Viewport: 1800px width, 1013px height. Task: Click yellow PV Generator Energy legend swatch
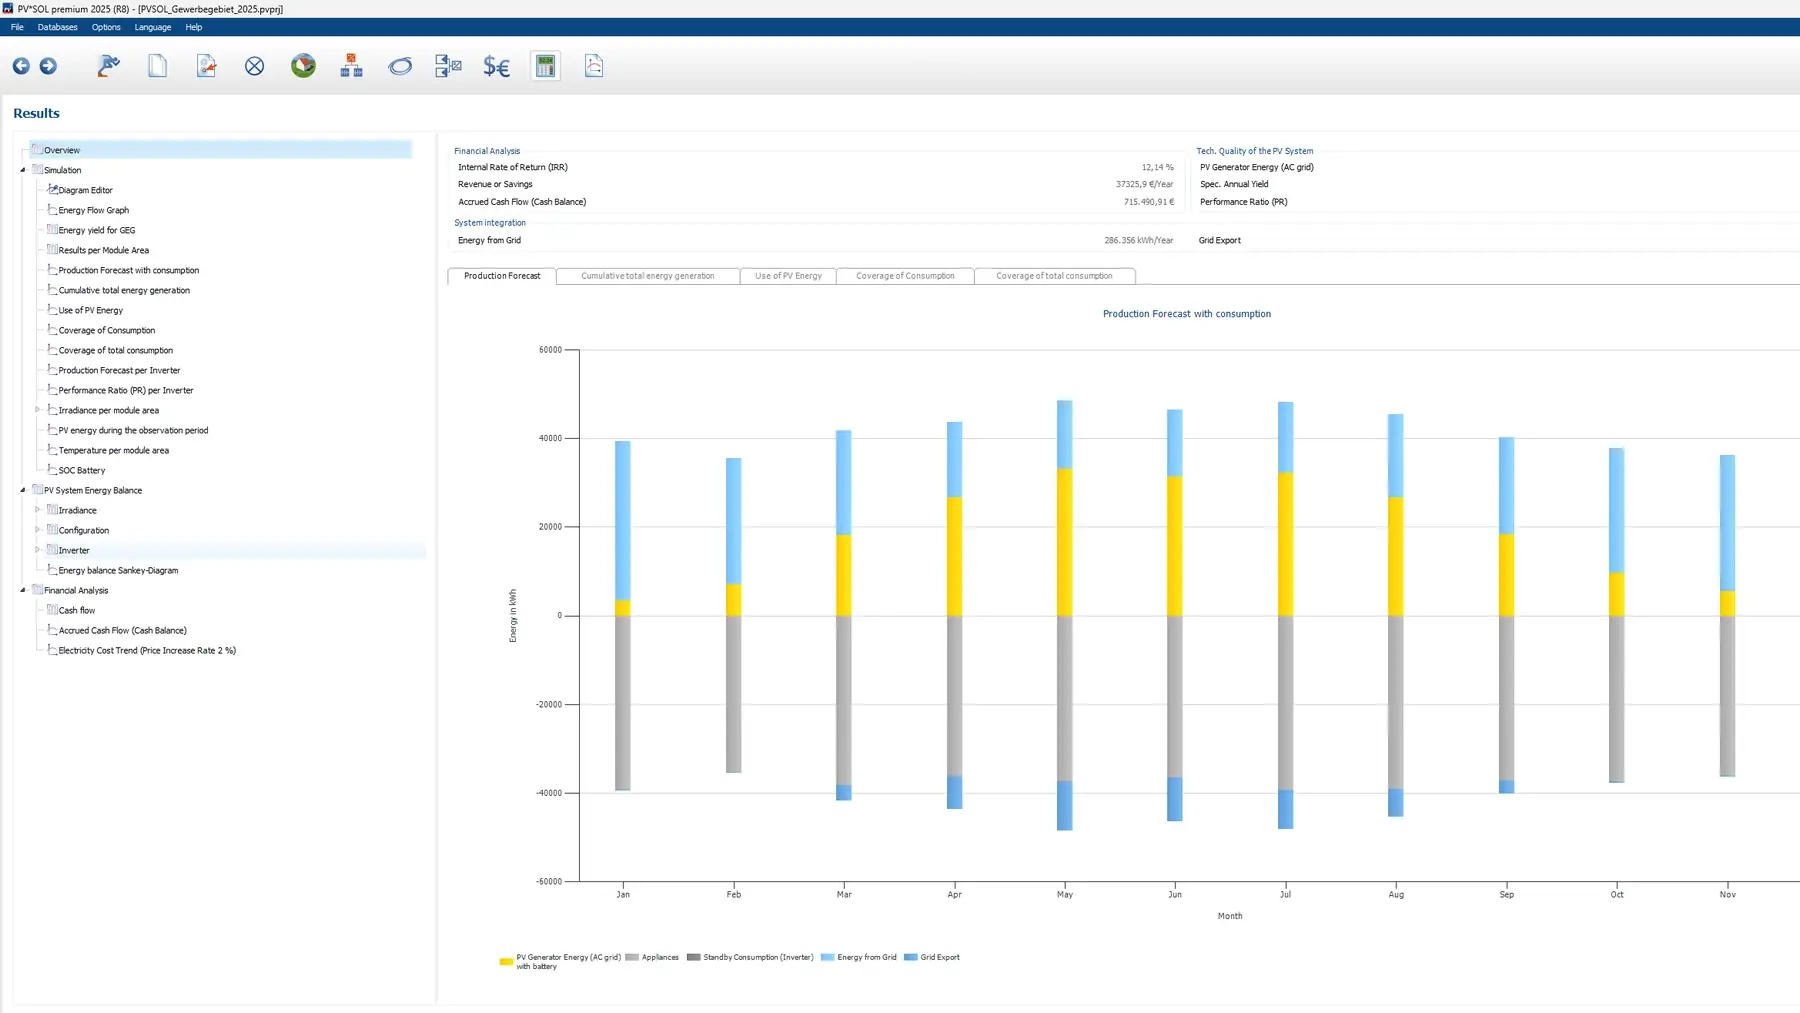click(x=506, y=961)
